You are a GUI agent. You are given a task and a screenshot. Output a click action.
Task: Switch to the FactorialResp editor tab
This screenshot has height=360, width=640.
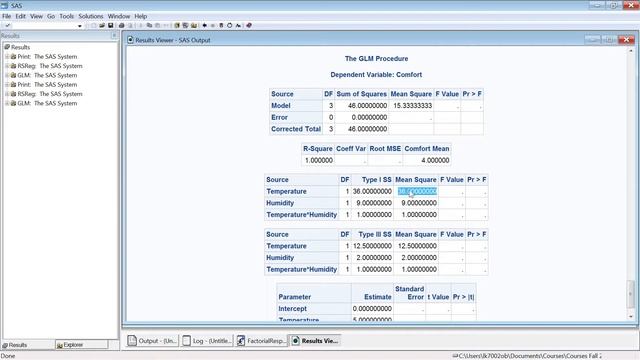click(261, 340)
